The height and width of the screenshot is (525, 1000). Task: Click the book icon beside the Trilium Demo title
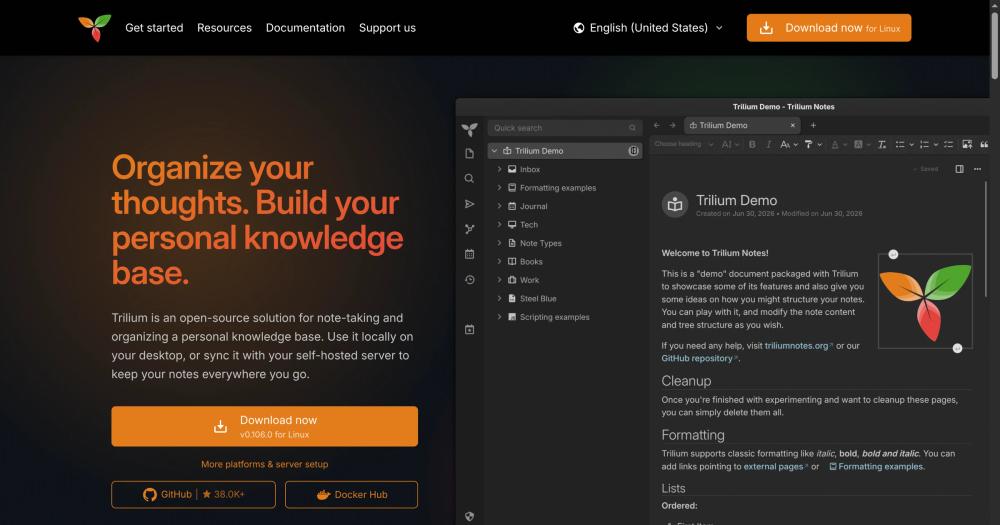[x=675, y=205]
